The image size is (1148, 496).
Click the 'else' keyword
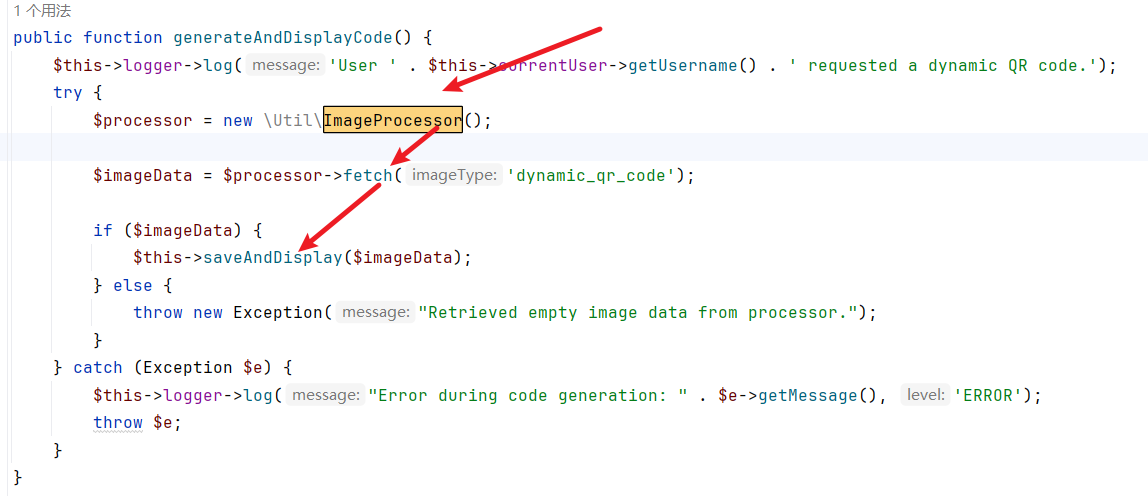coord(133,285)
